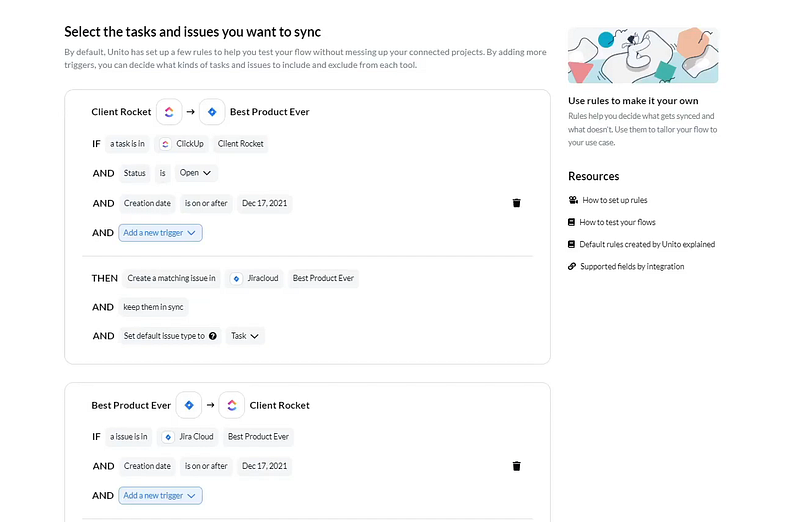The width and height of the screenshot is (800, 522).
Task: Open the Status value dropdown showing Open
Action: click(x=196, y=173)
